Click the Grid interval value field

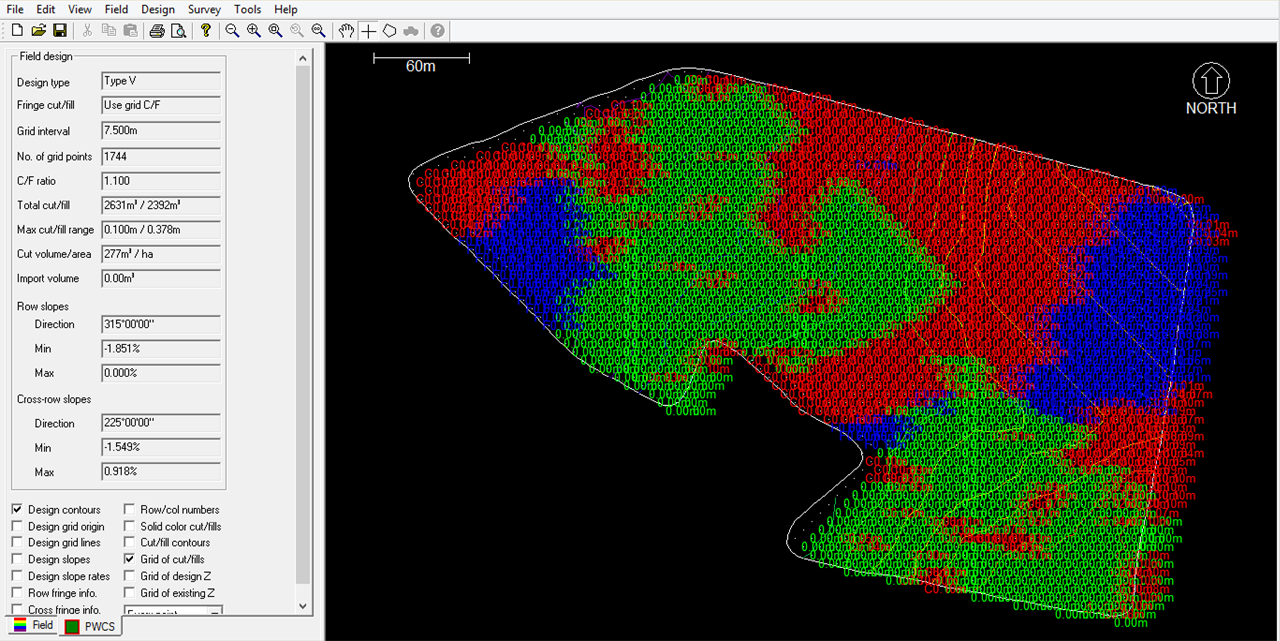[x=160, y=131]
